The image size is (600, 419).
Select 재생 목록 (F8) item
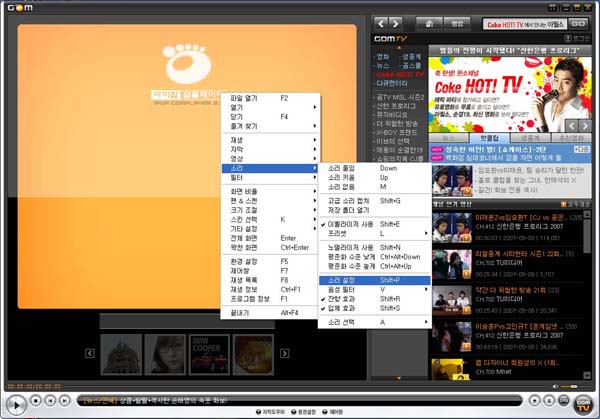[x=270, y=280]
